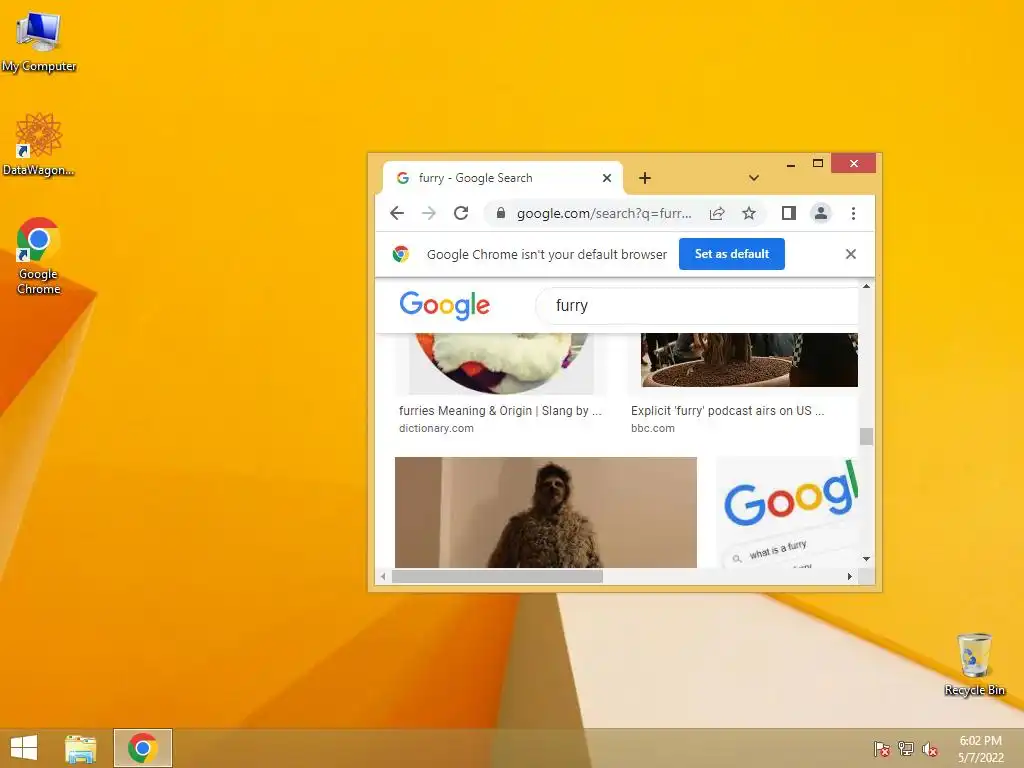Click the Google logo on the search page
The width and height of the screenshot is (1024, 768).
[x=445, y=305]
